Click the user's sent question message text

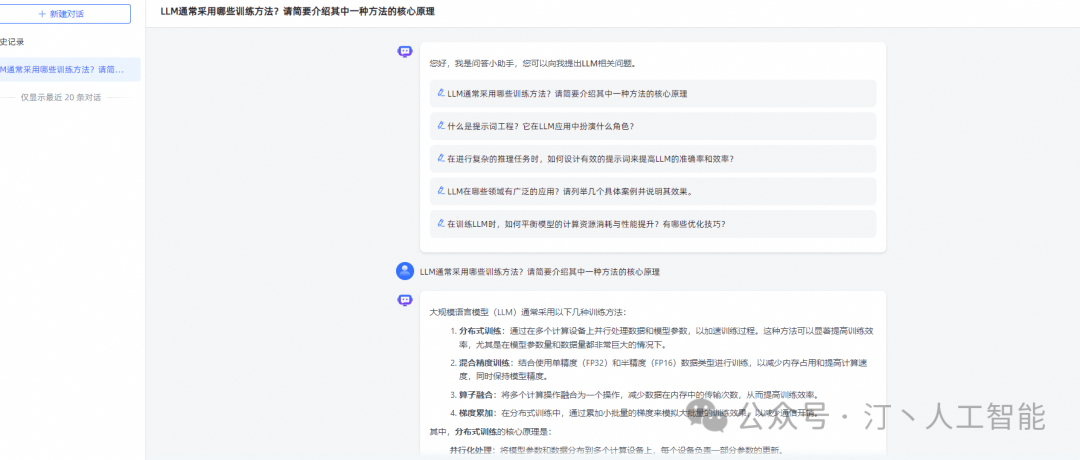540,272
